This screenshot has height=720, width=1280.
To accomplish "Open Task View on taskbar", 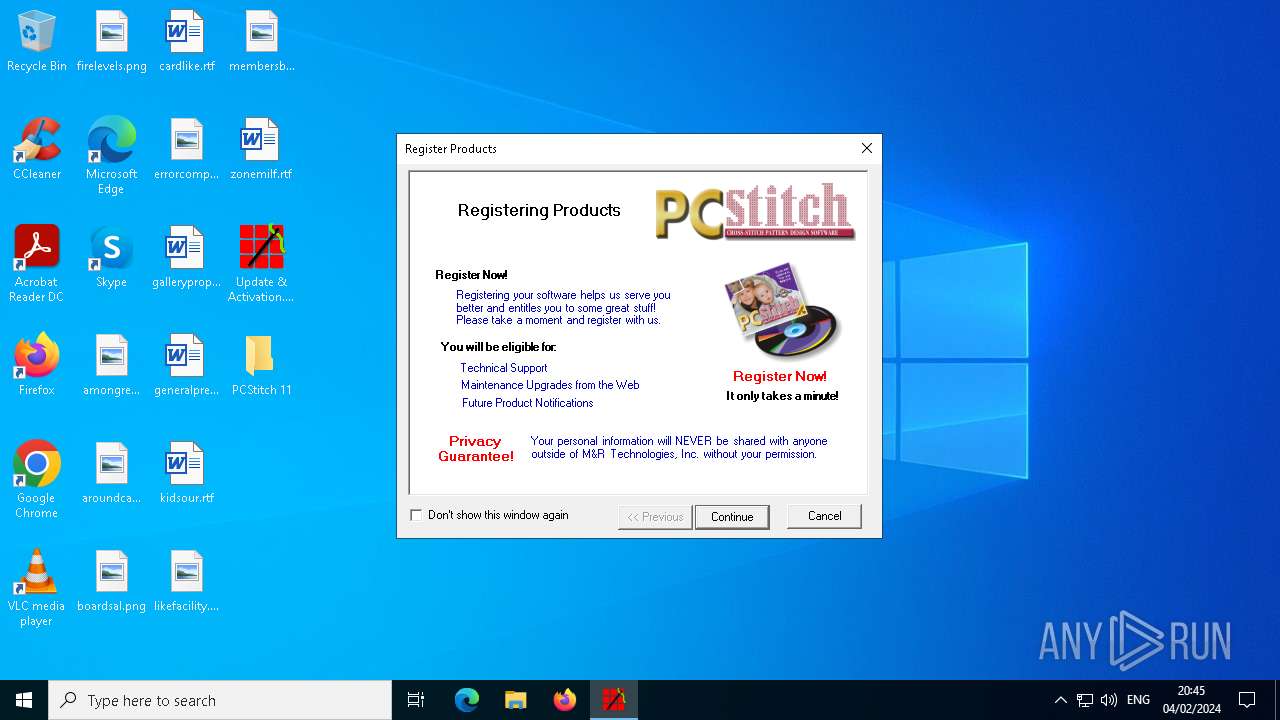I will pos(416,700).
